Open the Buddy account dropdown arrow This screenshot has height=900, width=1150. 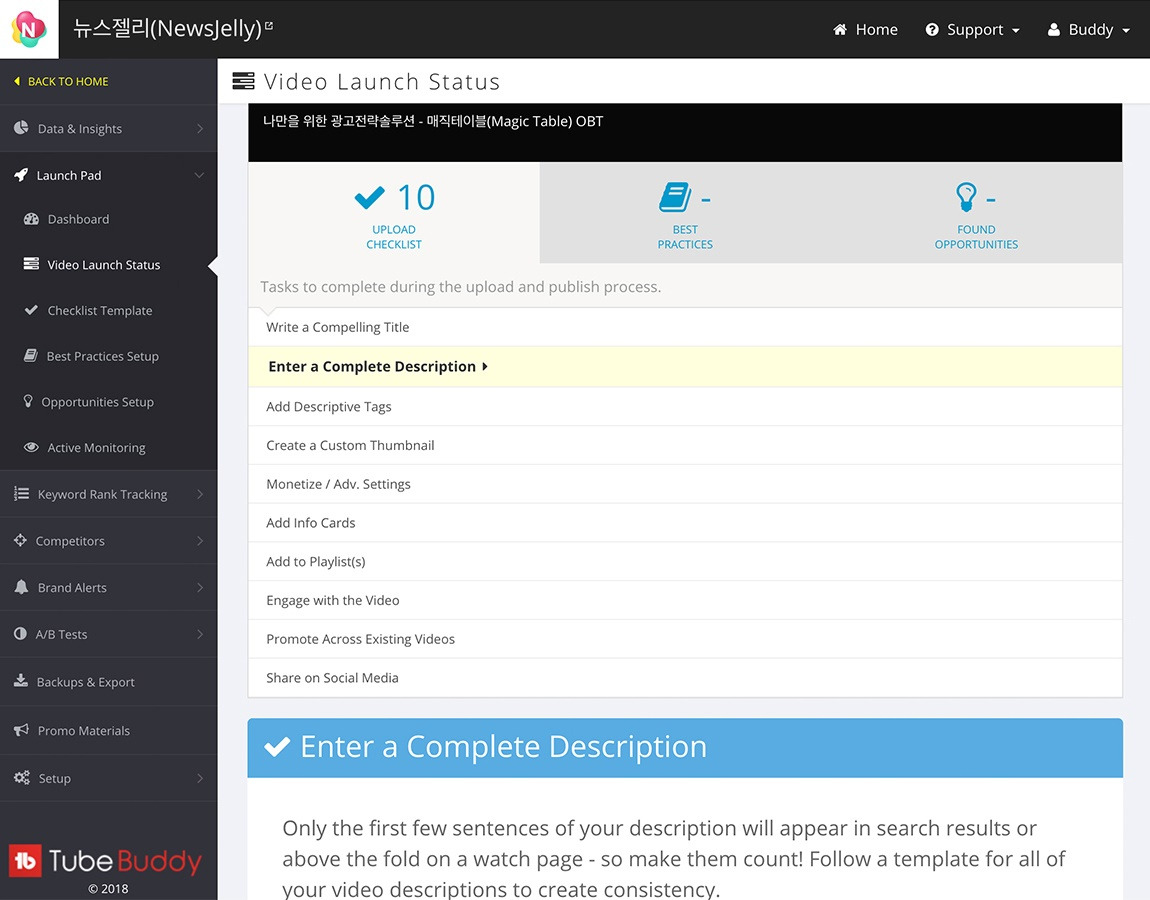point(1126,31)
